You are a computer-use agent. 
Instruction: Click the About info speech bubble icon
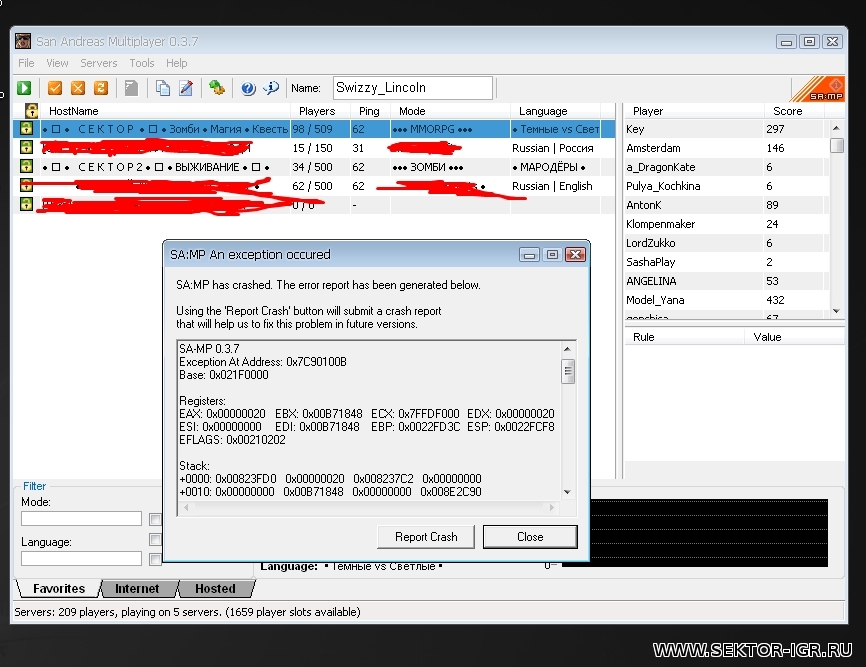[x=271, y=88]
